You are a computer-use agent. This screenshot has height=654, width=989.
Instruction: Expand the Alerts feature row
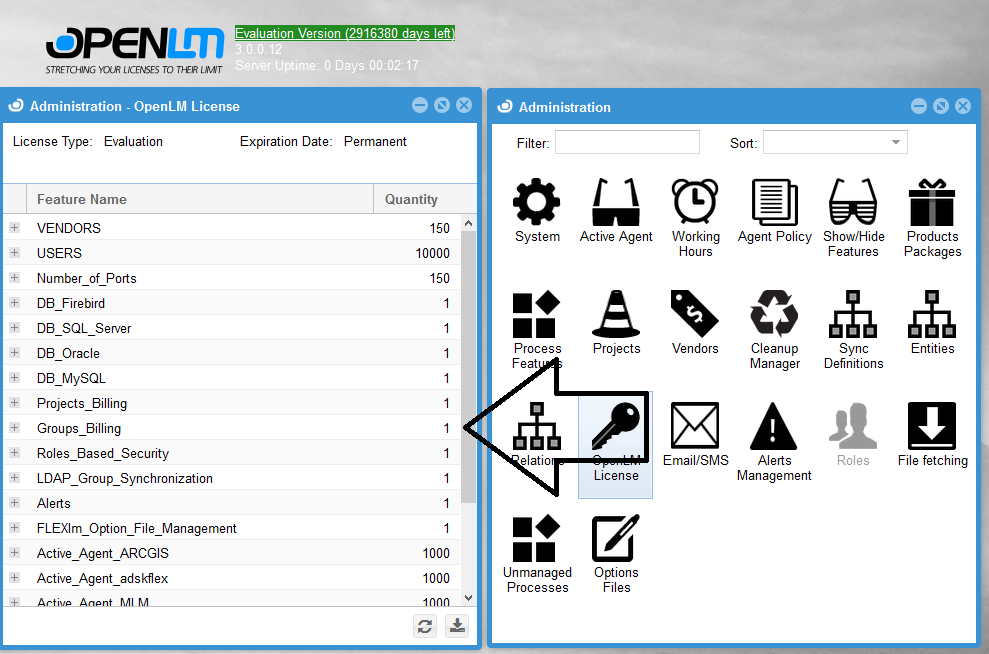pos(15,503)
